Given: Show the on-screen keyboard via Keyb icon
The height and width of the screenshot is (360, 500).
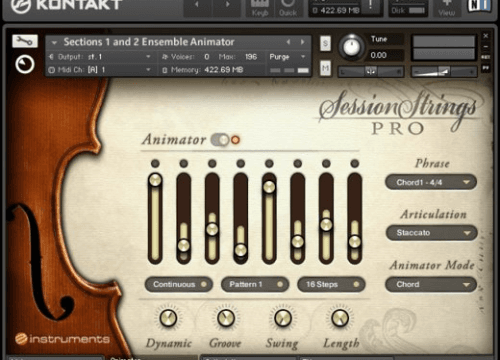Looking at the screenshot, I should [260, 7].
